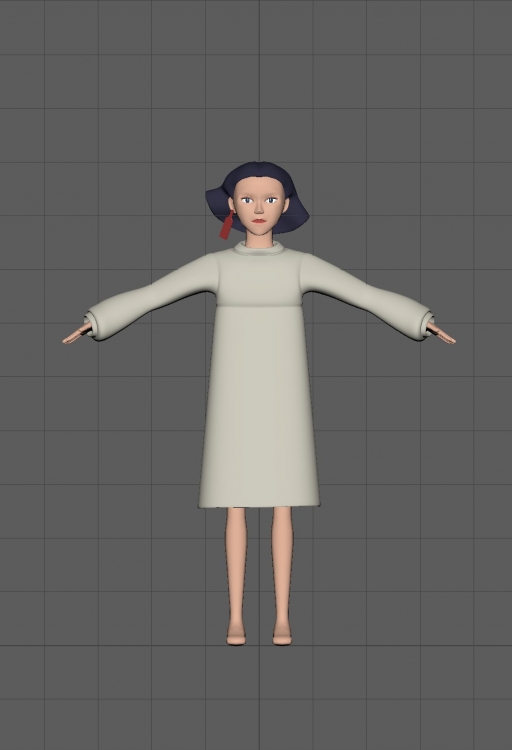Select the sleeve opposite the ribbon side
The width and height of the screenshot is (512, 750).
[x=366, y=297]
